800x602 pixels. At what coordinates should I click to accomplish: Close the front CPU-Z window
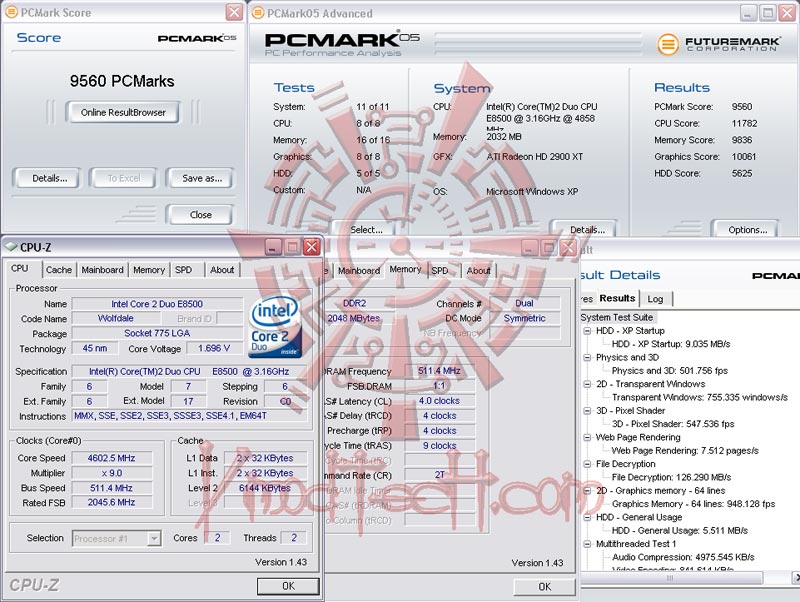pyautogui.click(x=312, y=247)
